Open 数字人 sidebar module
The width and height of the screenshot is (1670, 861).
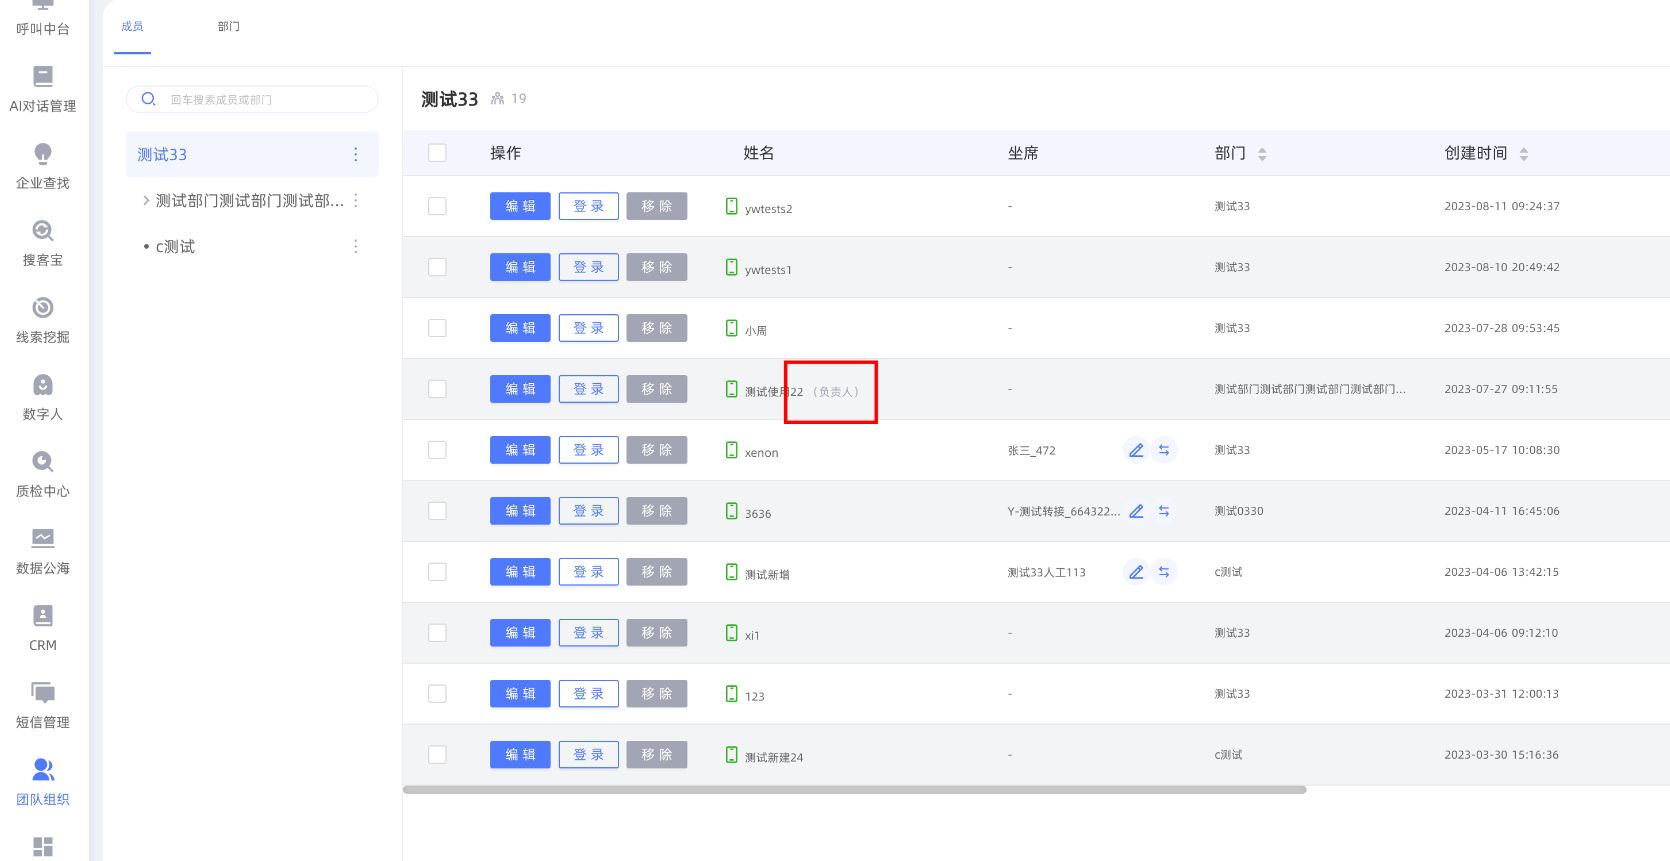click(x=43, y=397)
